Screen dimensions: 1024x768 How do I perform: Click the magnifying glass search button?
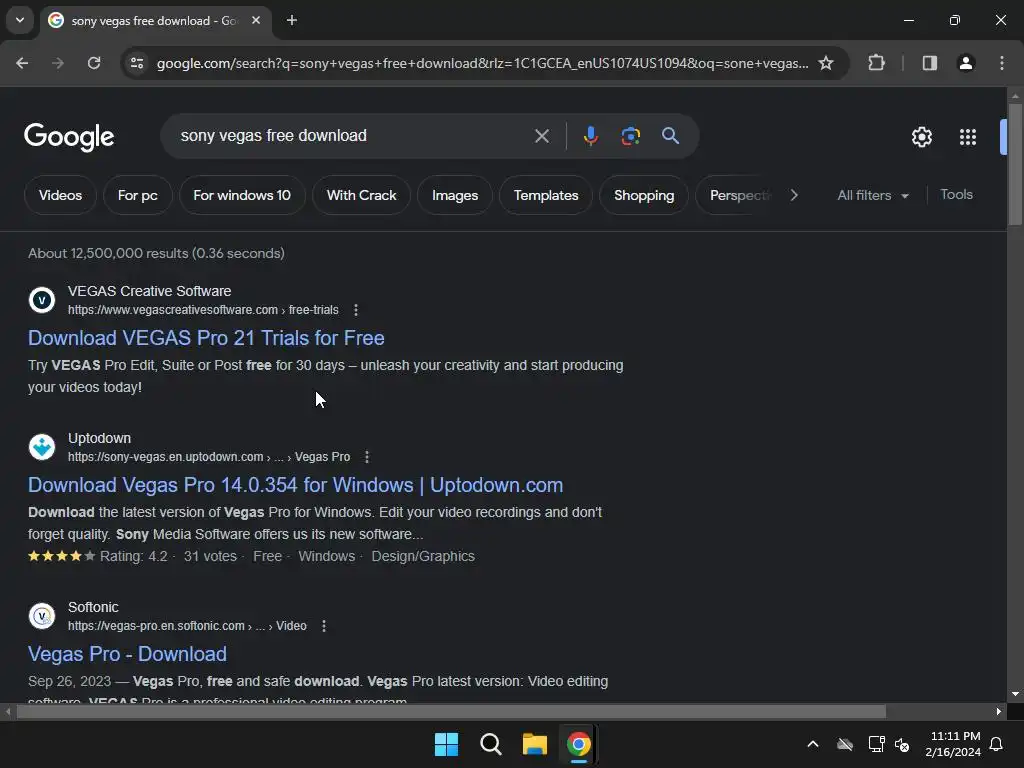(x=670, y=136)
